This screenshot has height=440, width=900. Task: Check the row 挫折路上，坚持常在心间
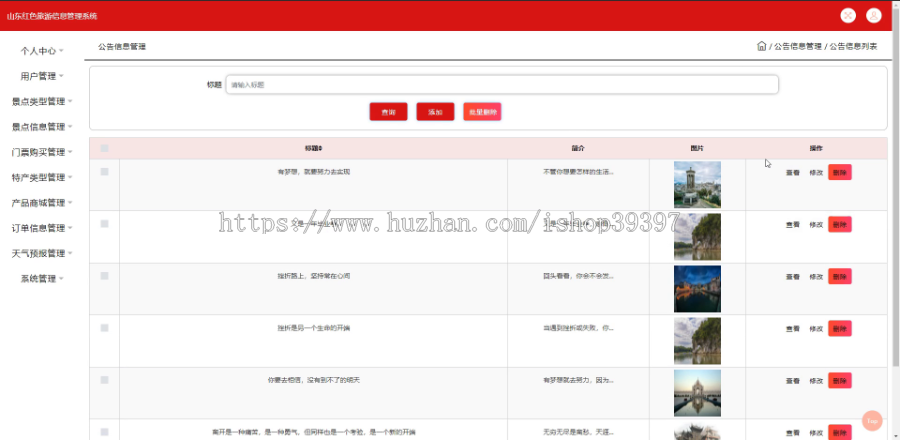click(x=104, y=276)
